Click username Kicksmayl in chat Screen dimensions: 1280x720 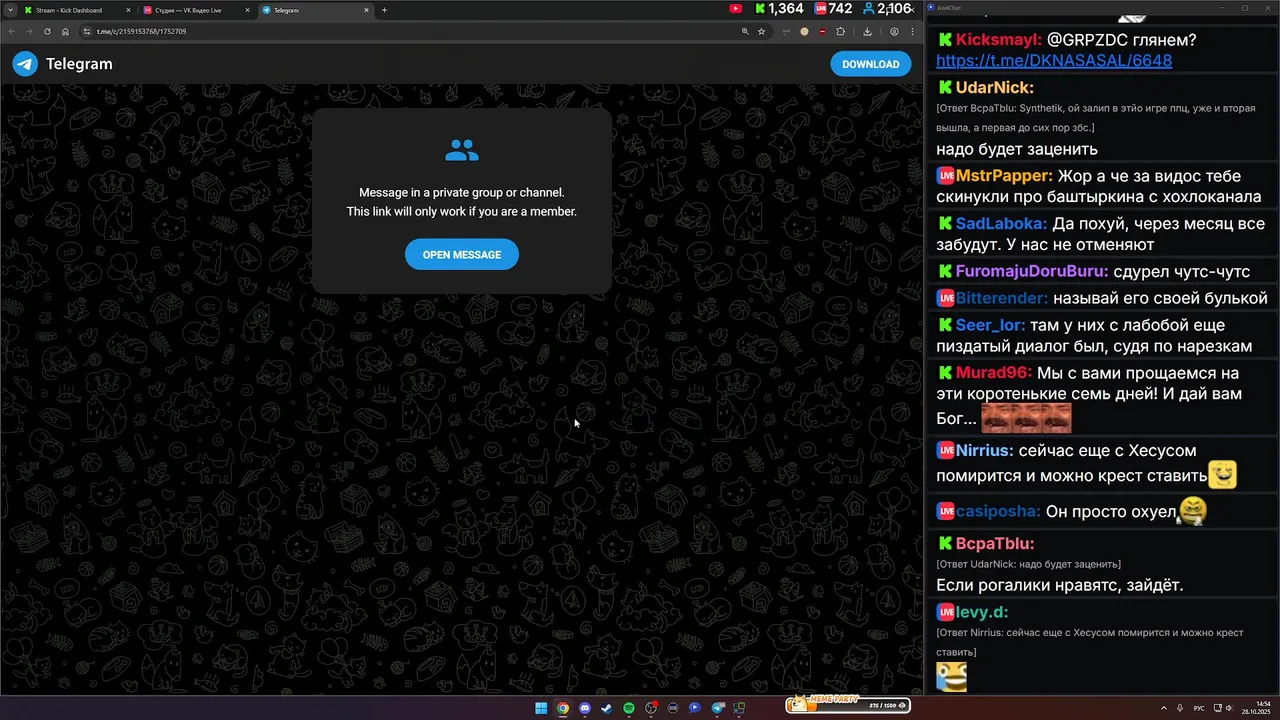point(998,40)
